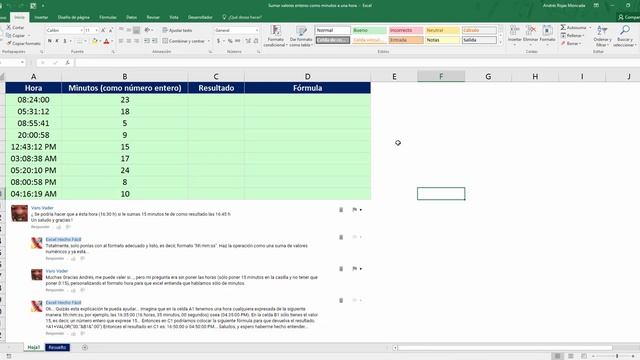Open the General number format dropdown
Screen dimensions: 640x360
257,31
